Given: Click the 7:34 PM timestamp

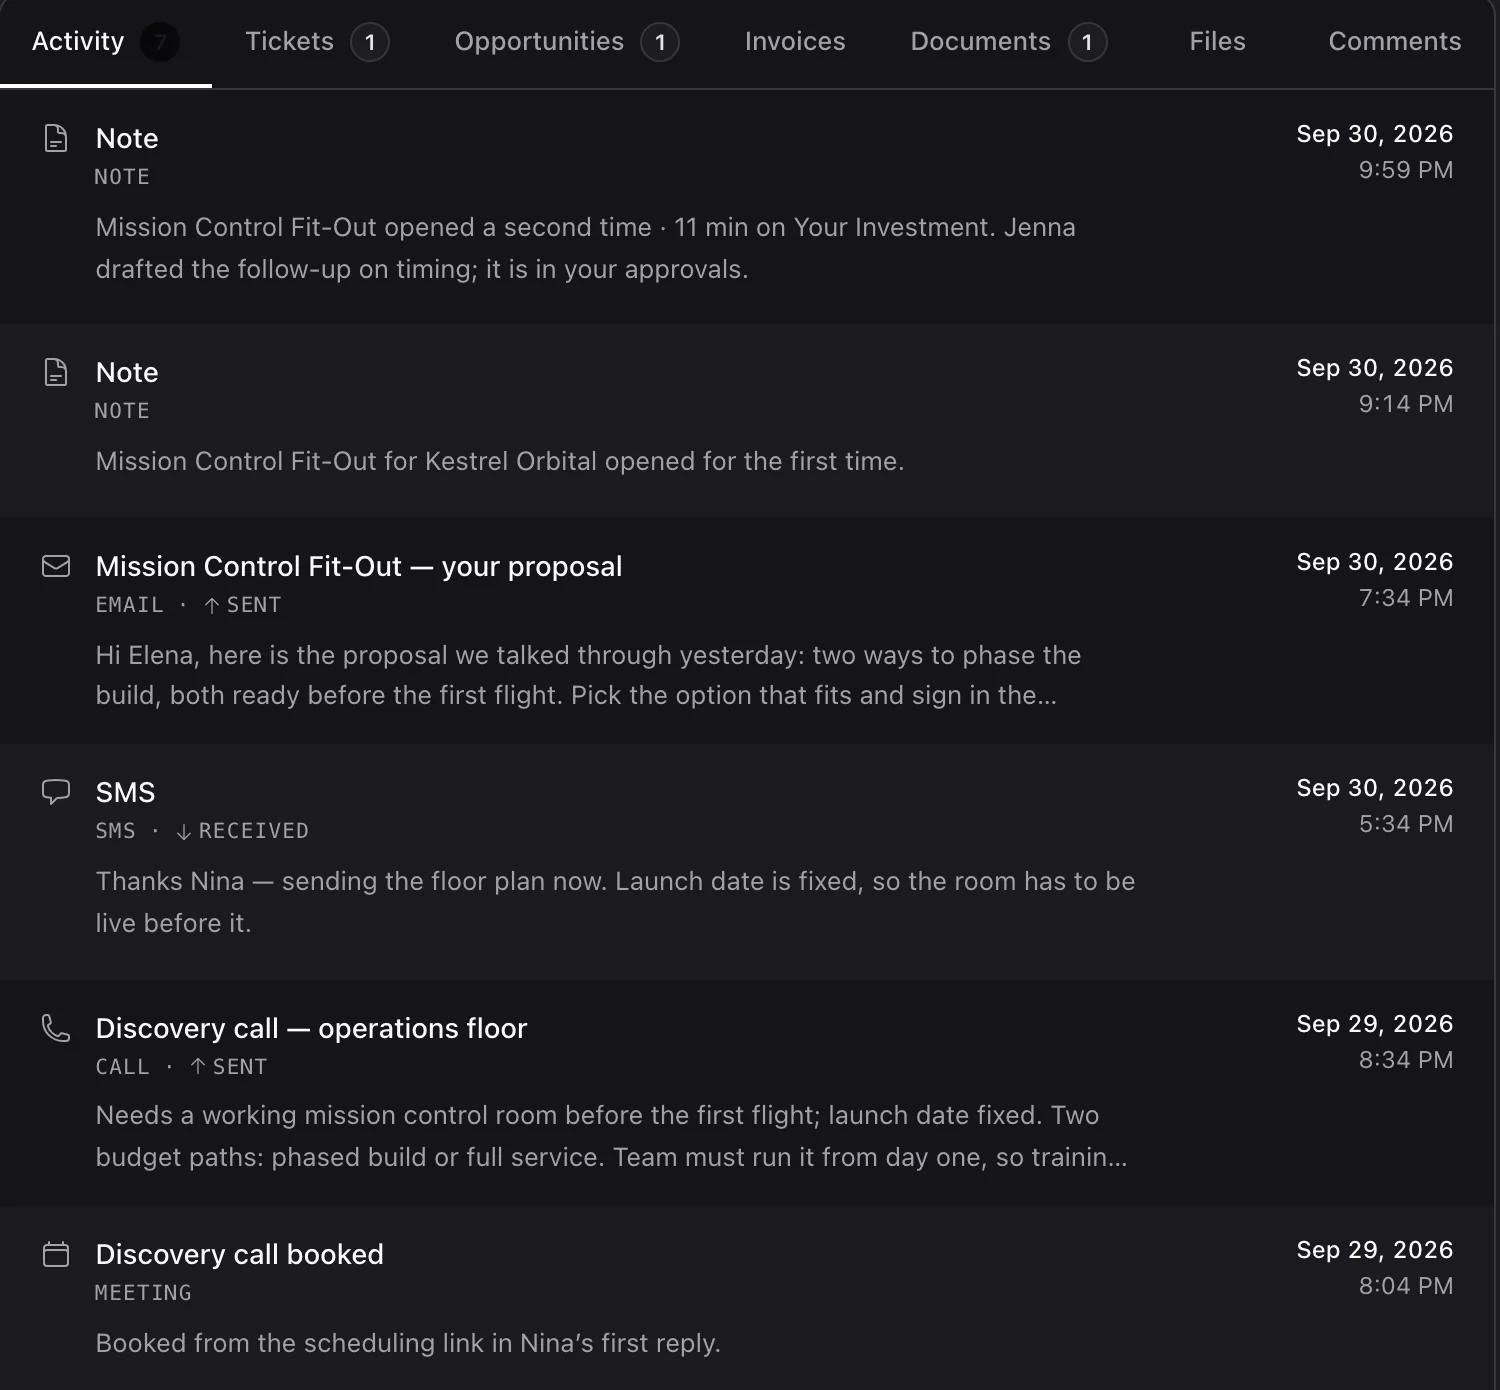Looking at the screenshot, I should [x=1405, y=598].
